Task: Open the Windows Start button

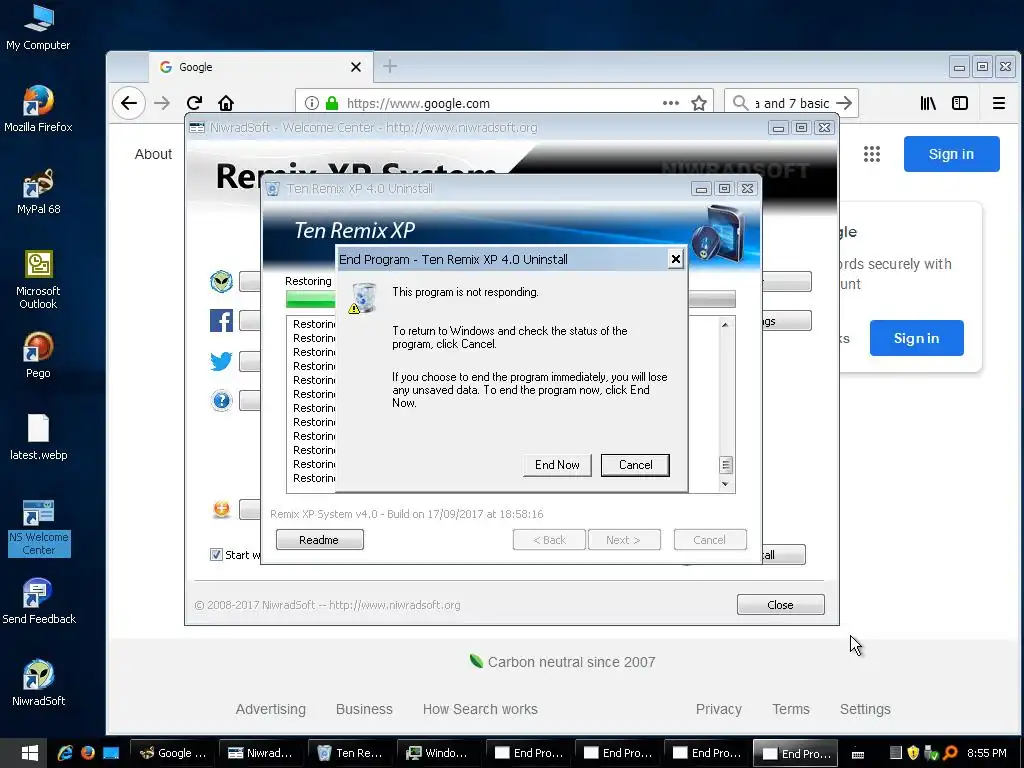Action: [x=29, y=753]
